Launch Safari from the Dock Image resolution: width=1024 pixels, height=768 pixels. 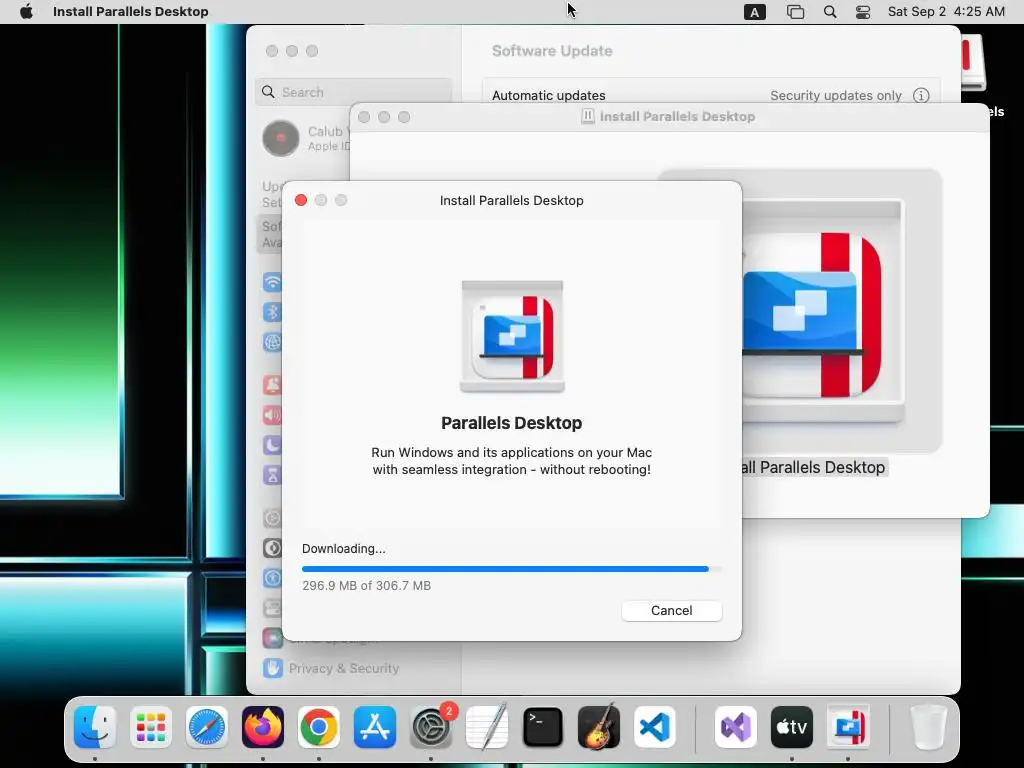click(x=207, y=727)
